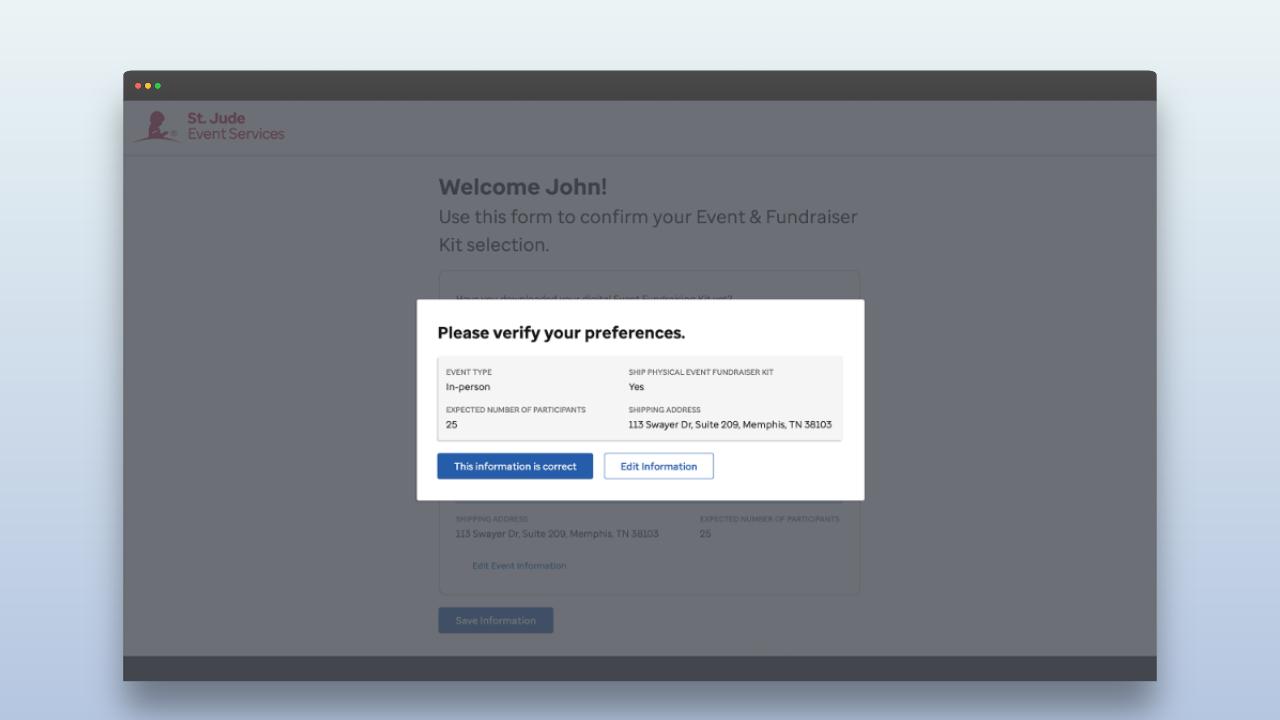1280x720 pixels.
Task: Click the Save Information button
Action: coord(495,621)
